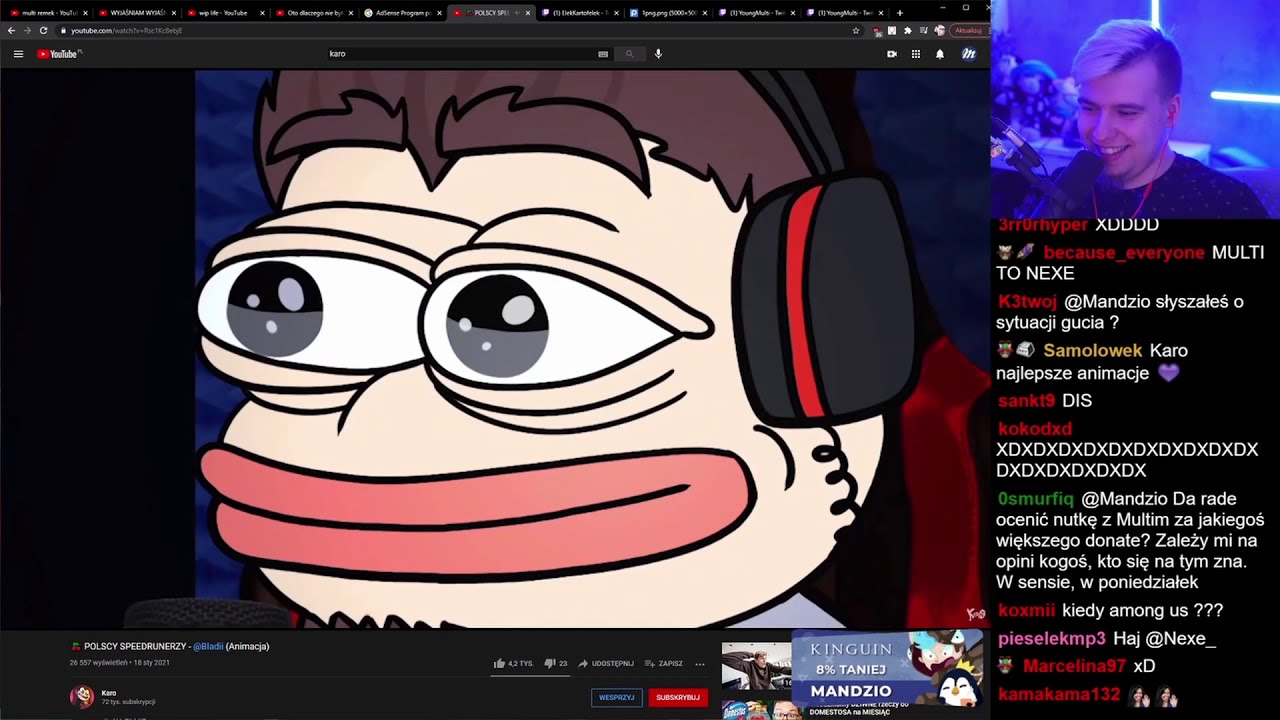Open the first recommended video thumbnail
1280x720 pixels.
click(x=756, y=666)
